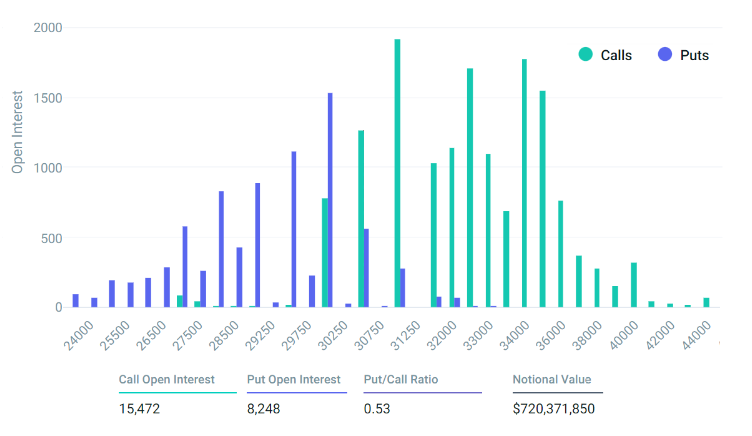Toggle the Calls series legend label
The image size is (752, 436).
616,55
